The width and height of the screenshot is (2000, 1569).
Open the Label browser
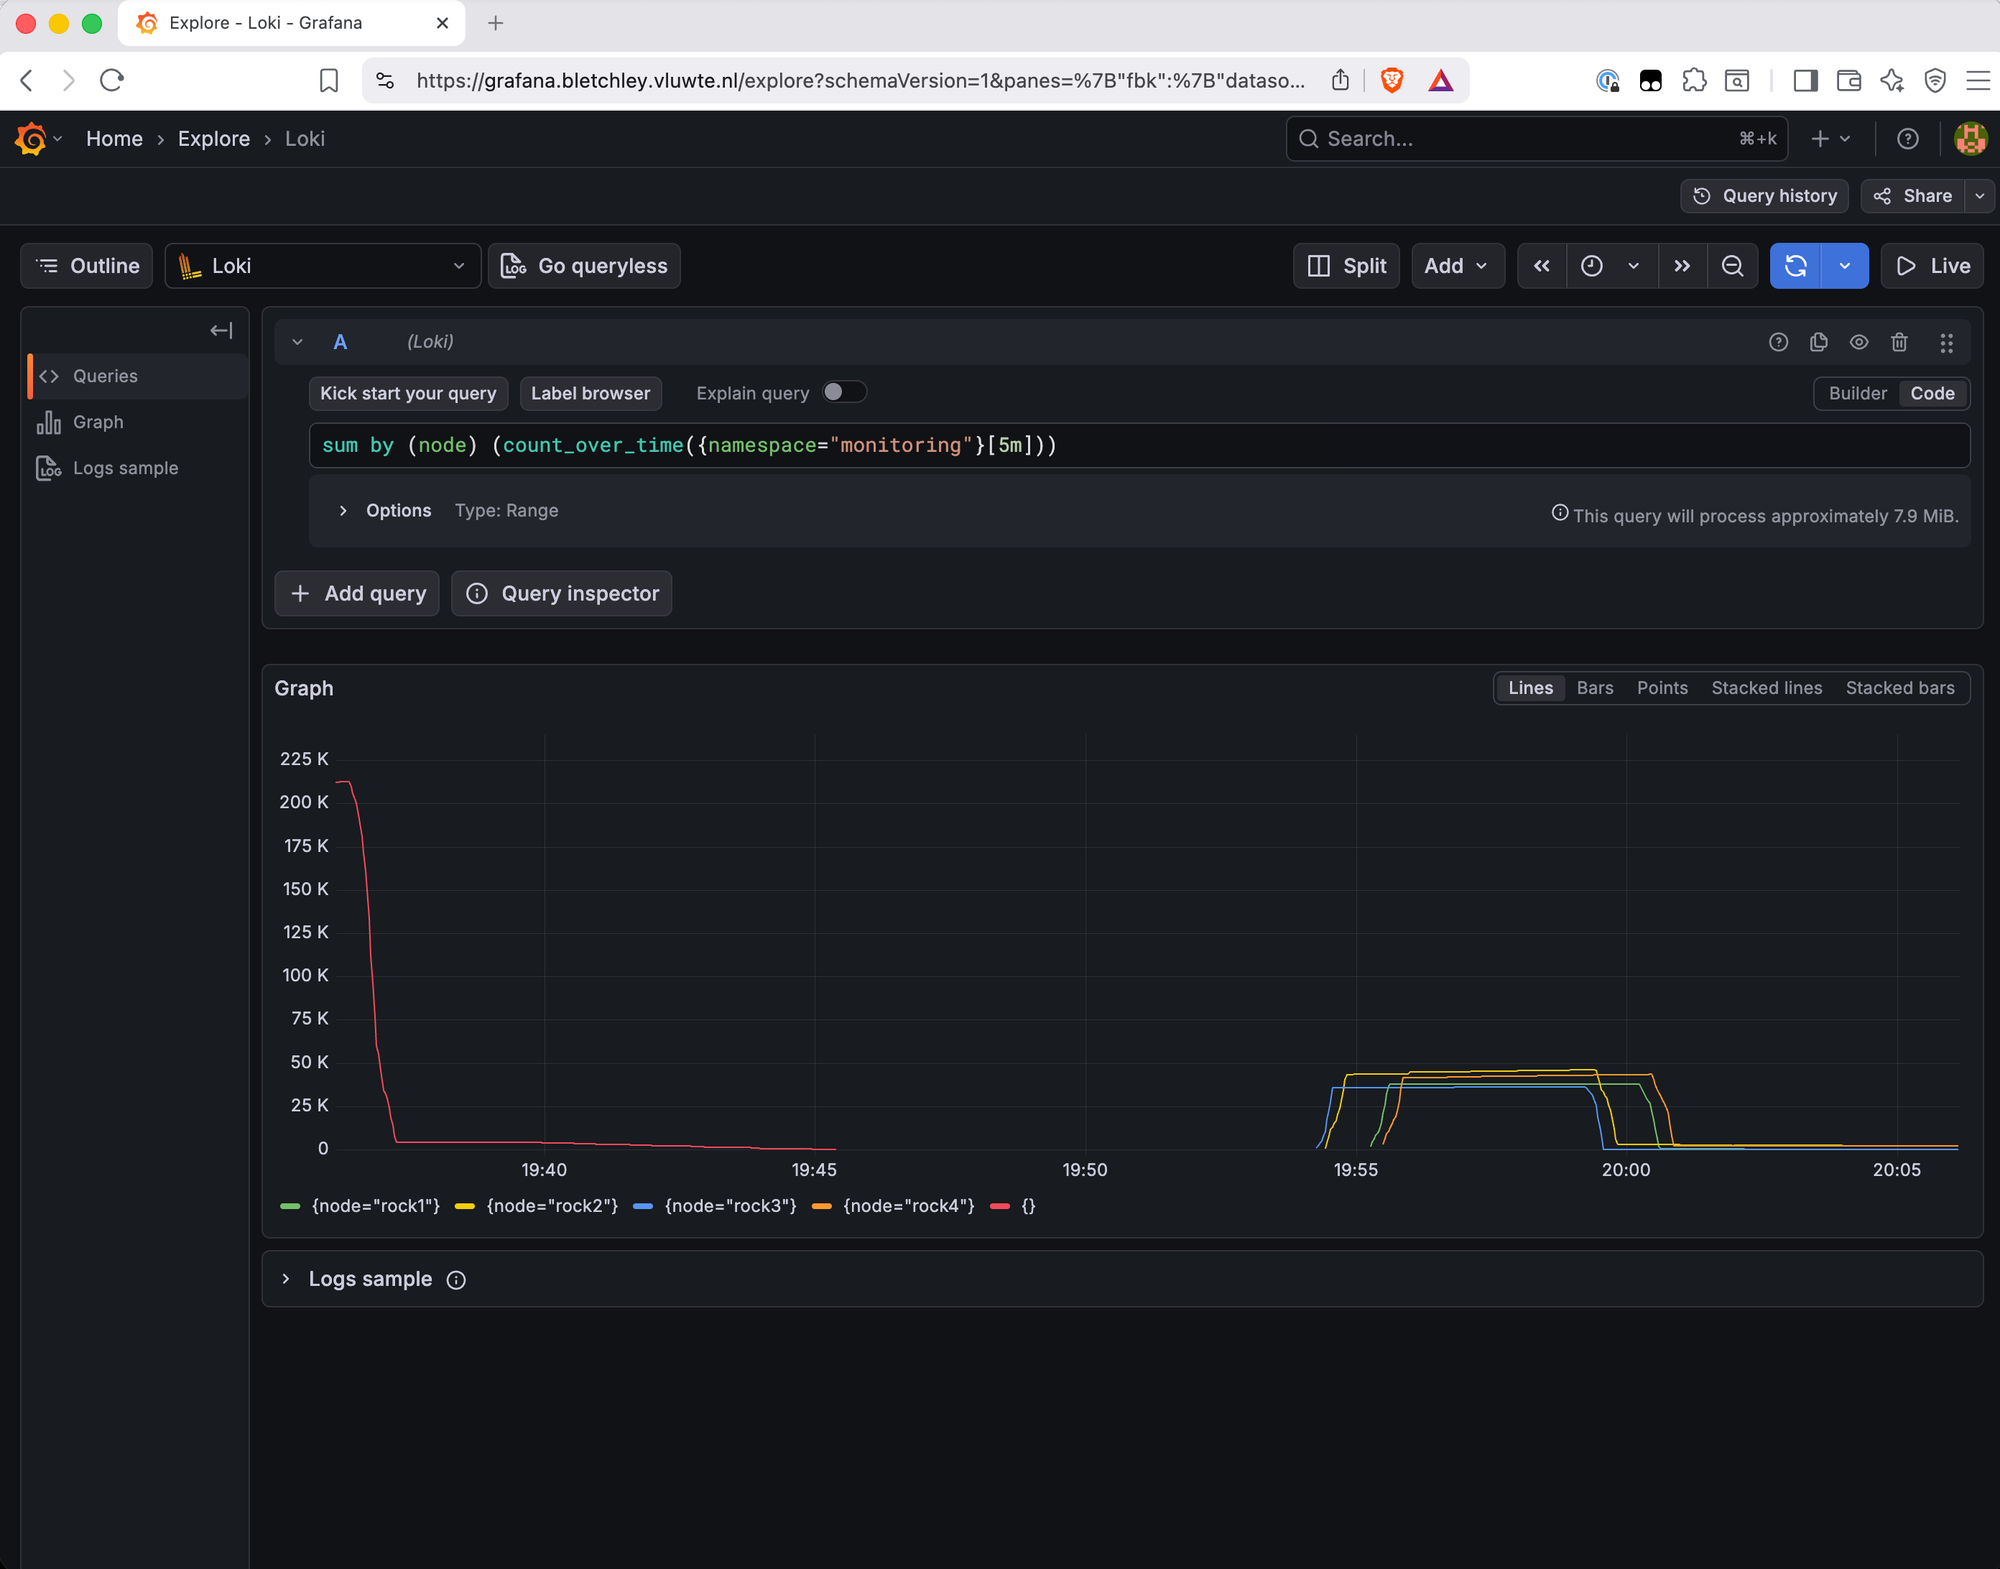pyautogui.click(x=590, y=393)
